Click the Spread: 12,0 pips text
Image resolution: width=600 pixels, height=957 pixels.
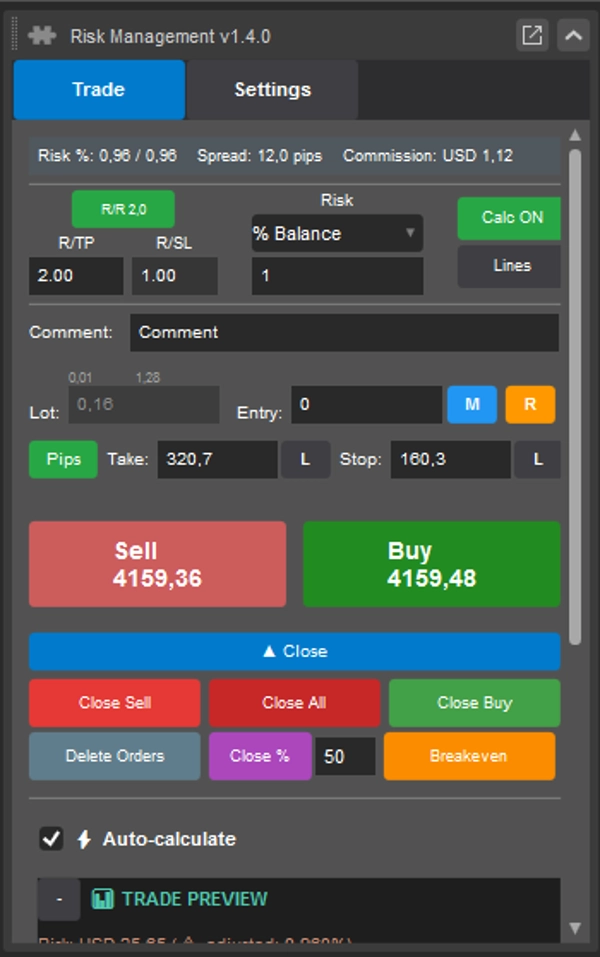(x=259, y=156)
